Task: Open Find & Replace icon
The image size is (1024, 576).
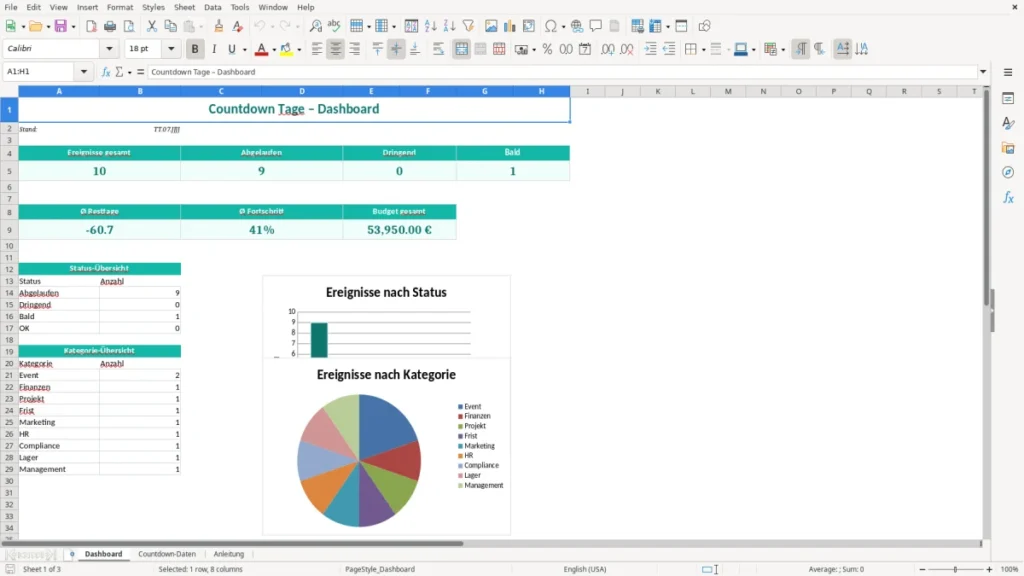Action: (315, 26)
